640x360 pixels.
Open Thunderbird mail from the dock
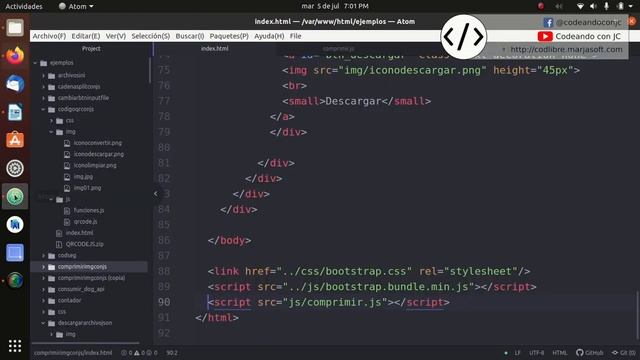pos(15,84)
